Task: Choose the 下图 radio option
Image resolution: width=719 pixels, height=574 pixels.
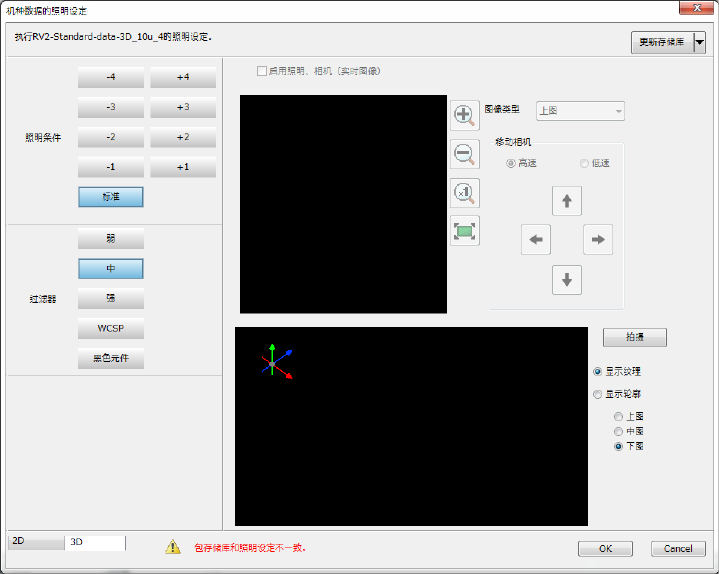Action: [618, 446]
